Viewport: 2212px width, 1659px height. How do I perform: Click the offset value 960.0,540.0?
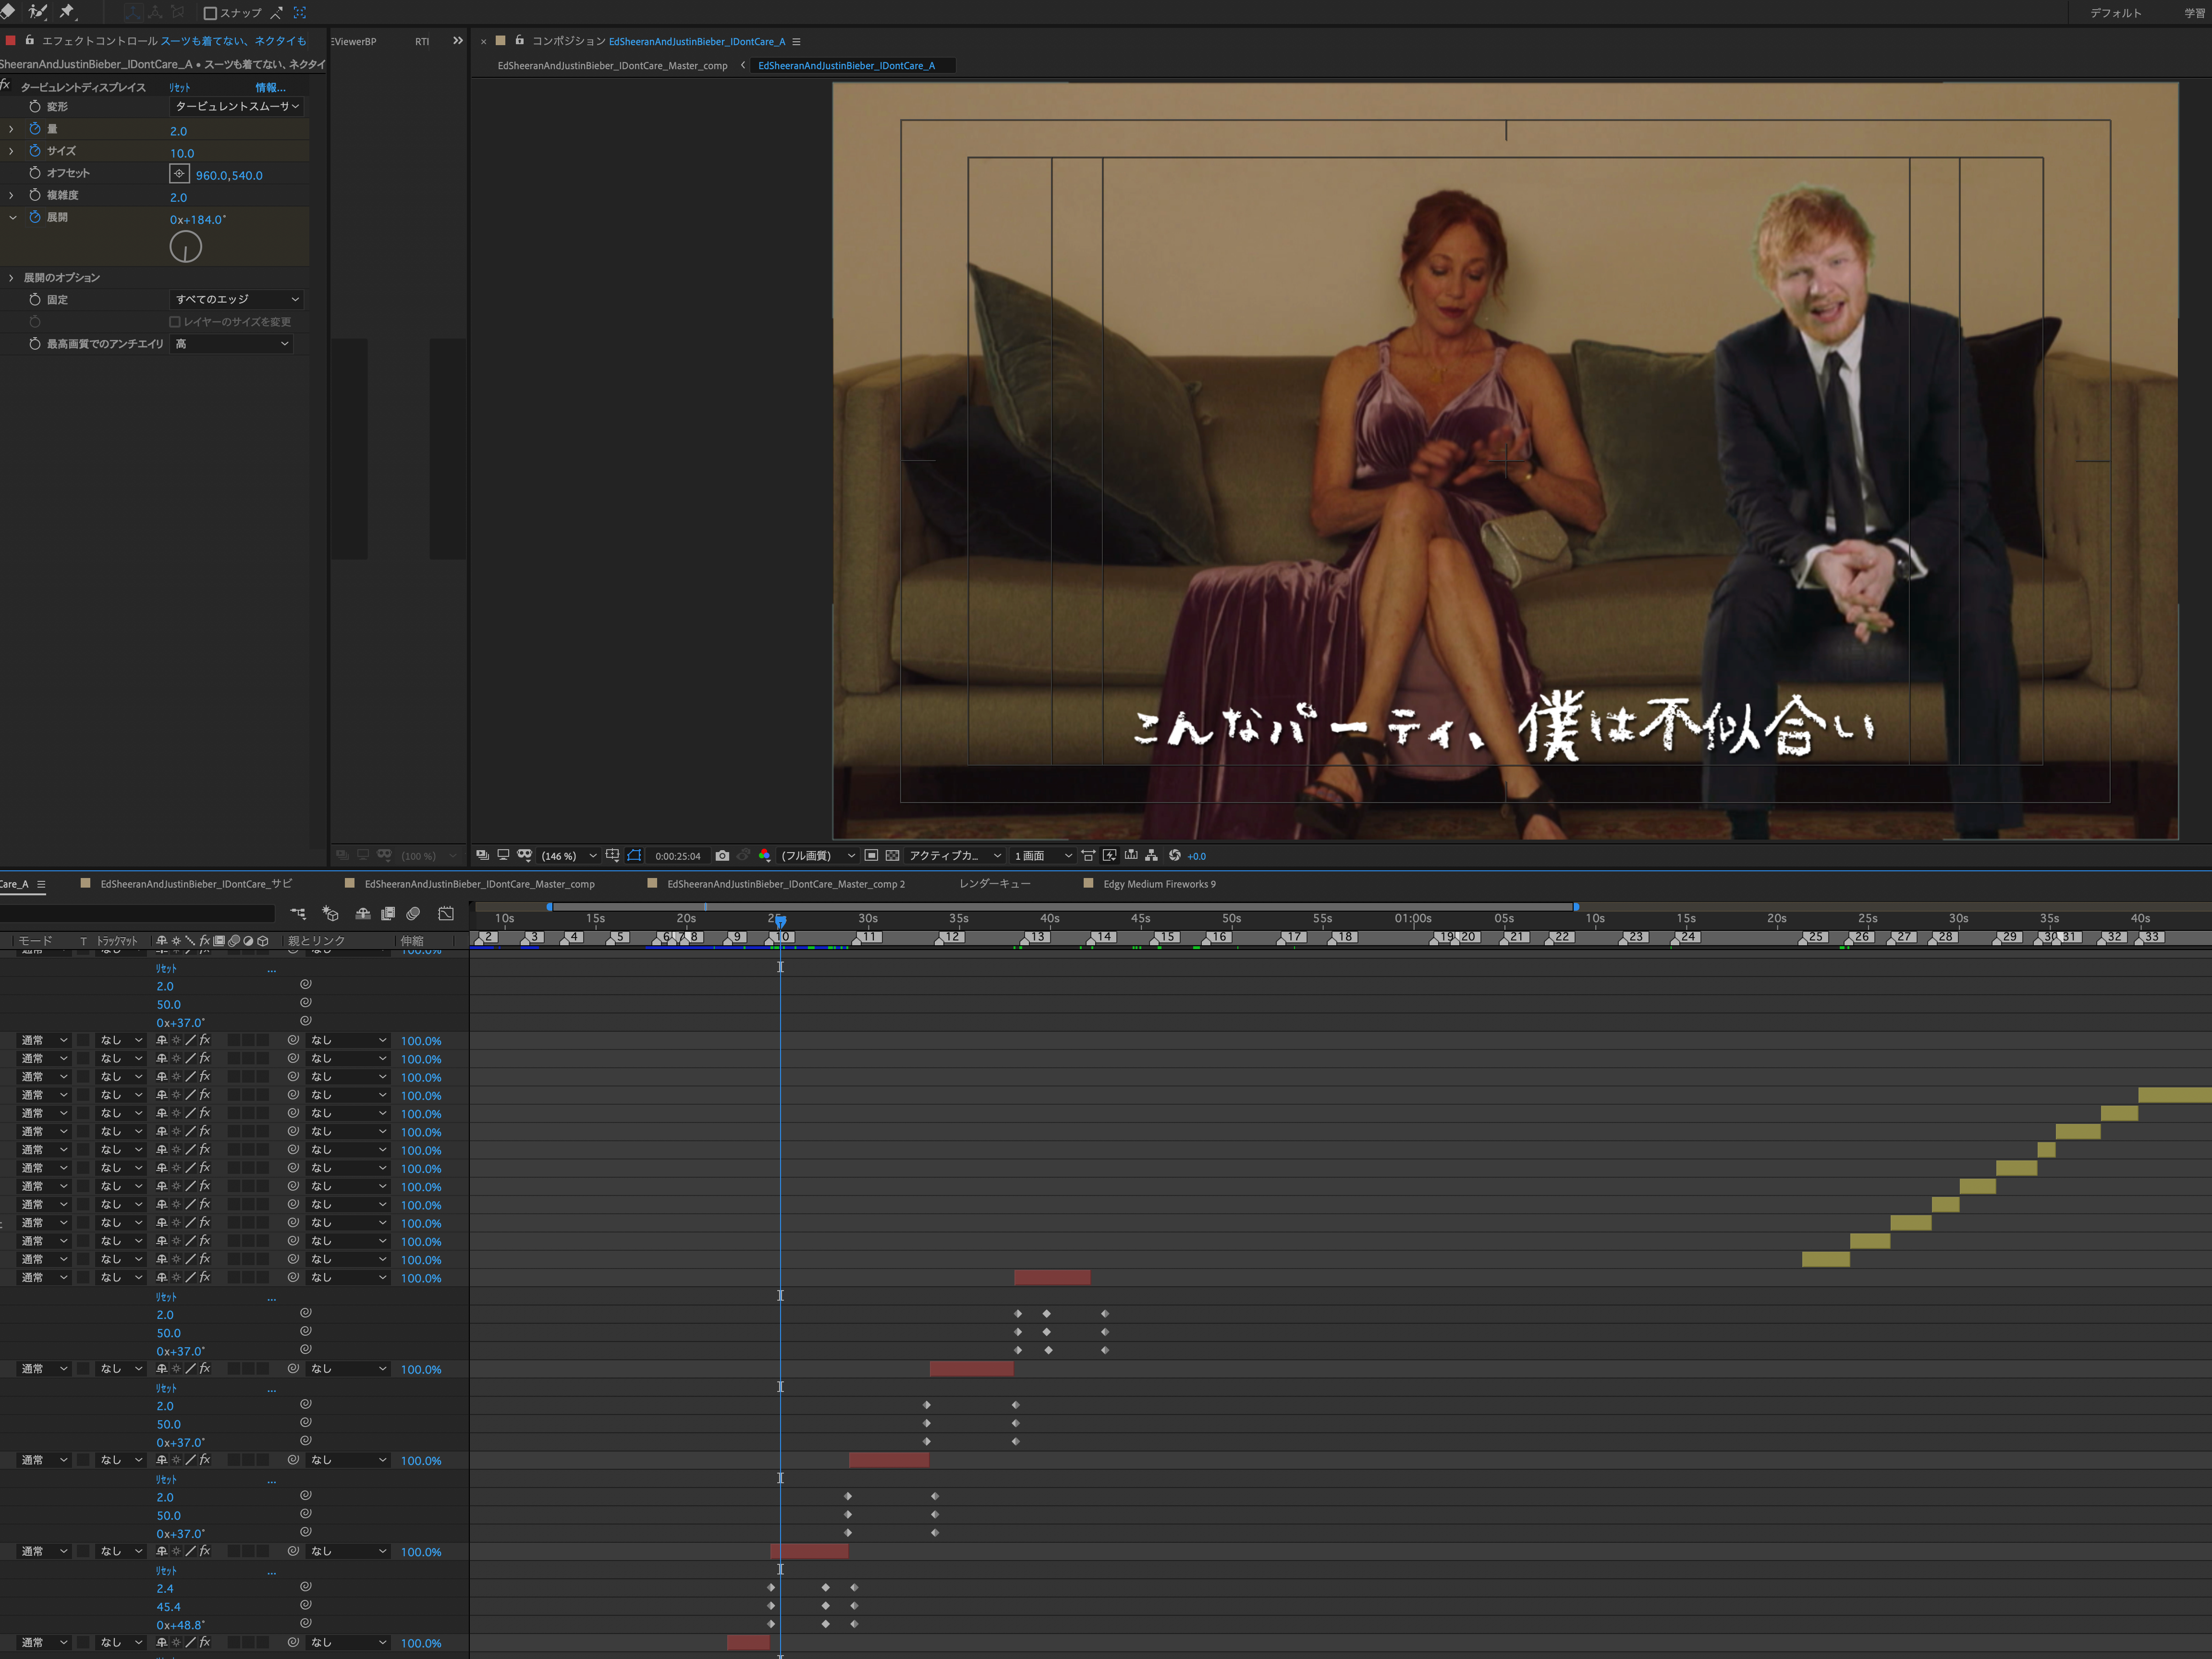pos(229,175)
